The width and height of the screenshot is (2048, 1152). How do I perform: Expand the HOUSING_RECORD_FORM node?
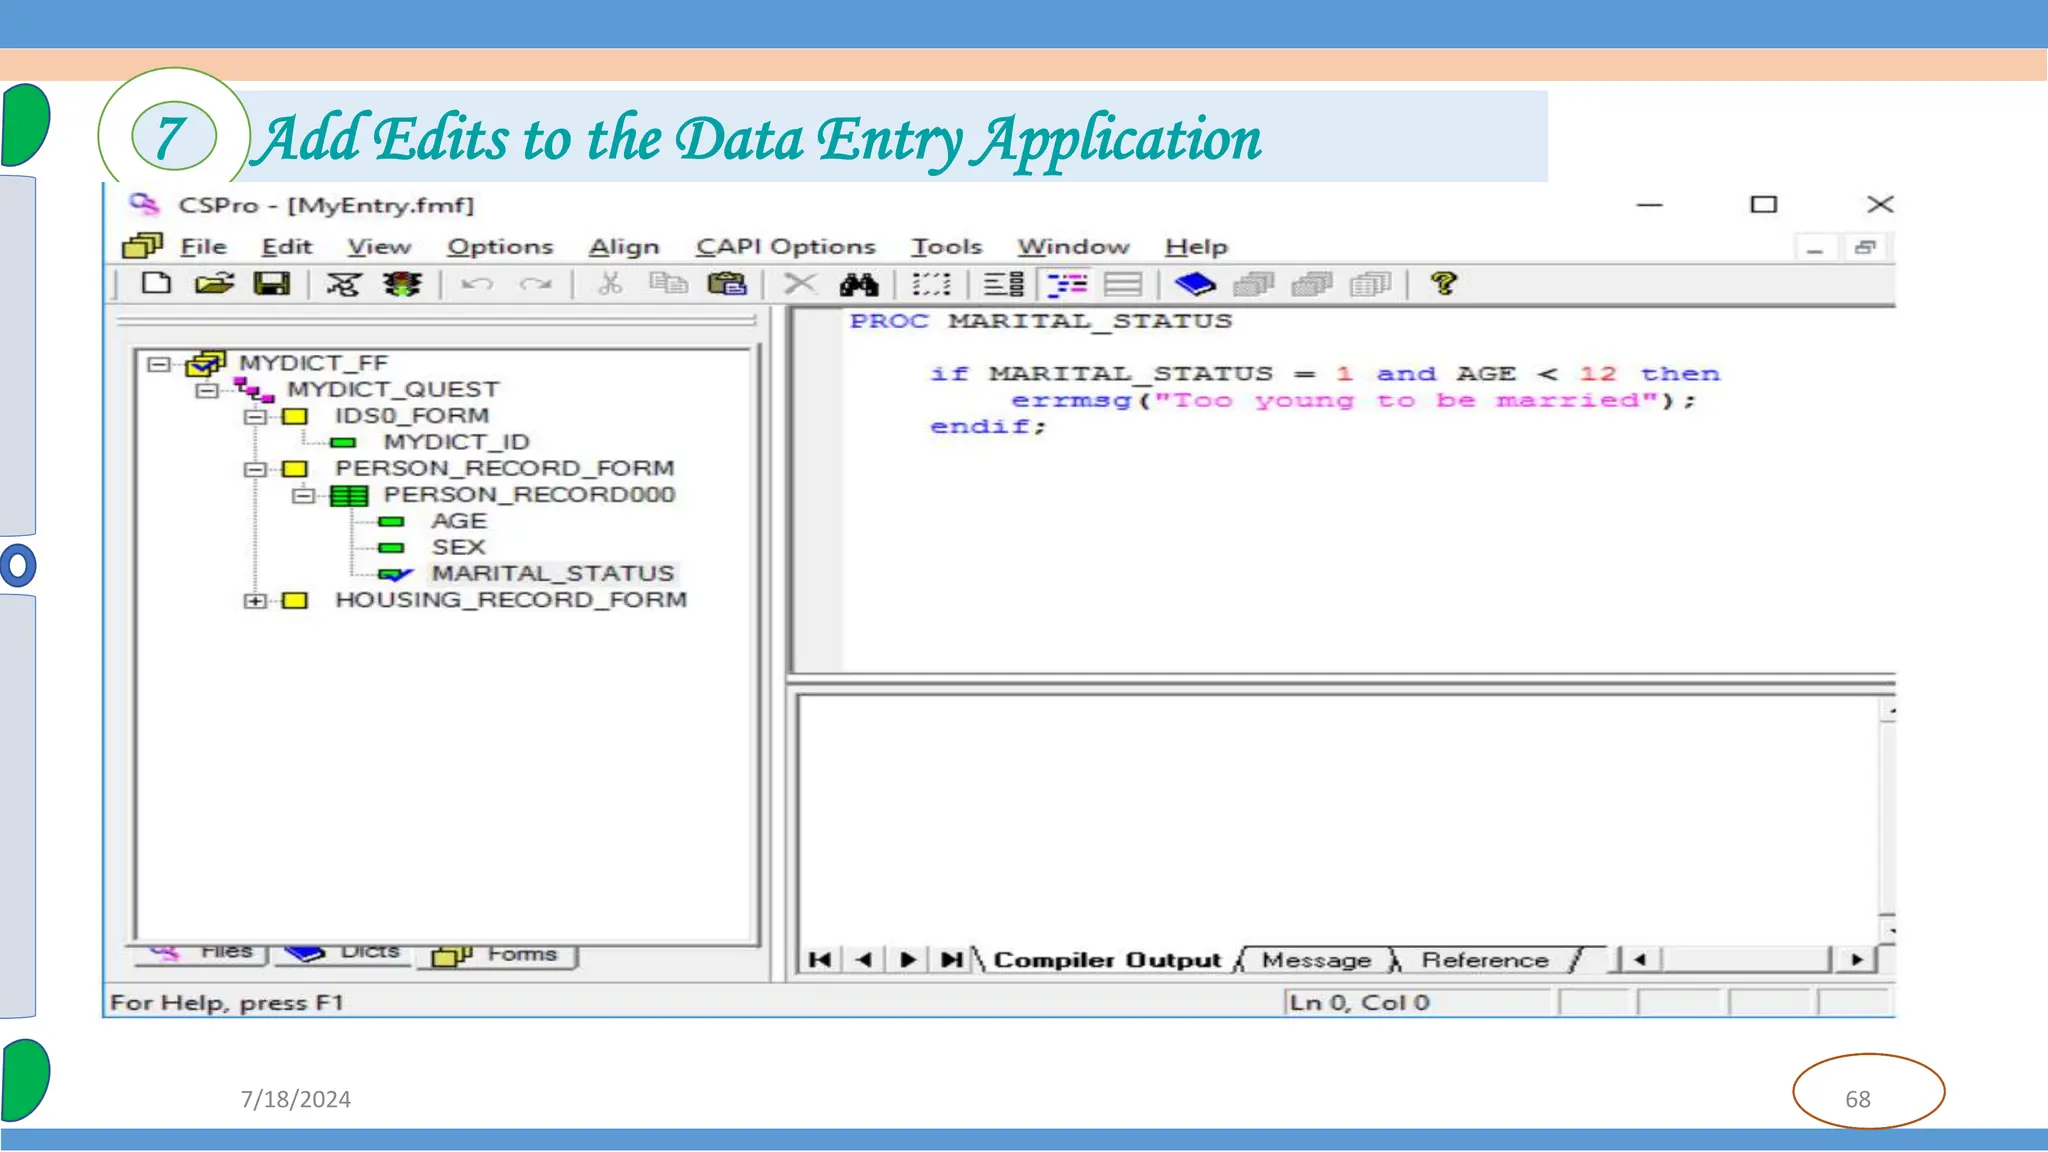256,601
